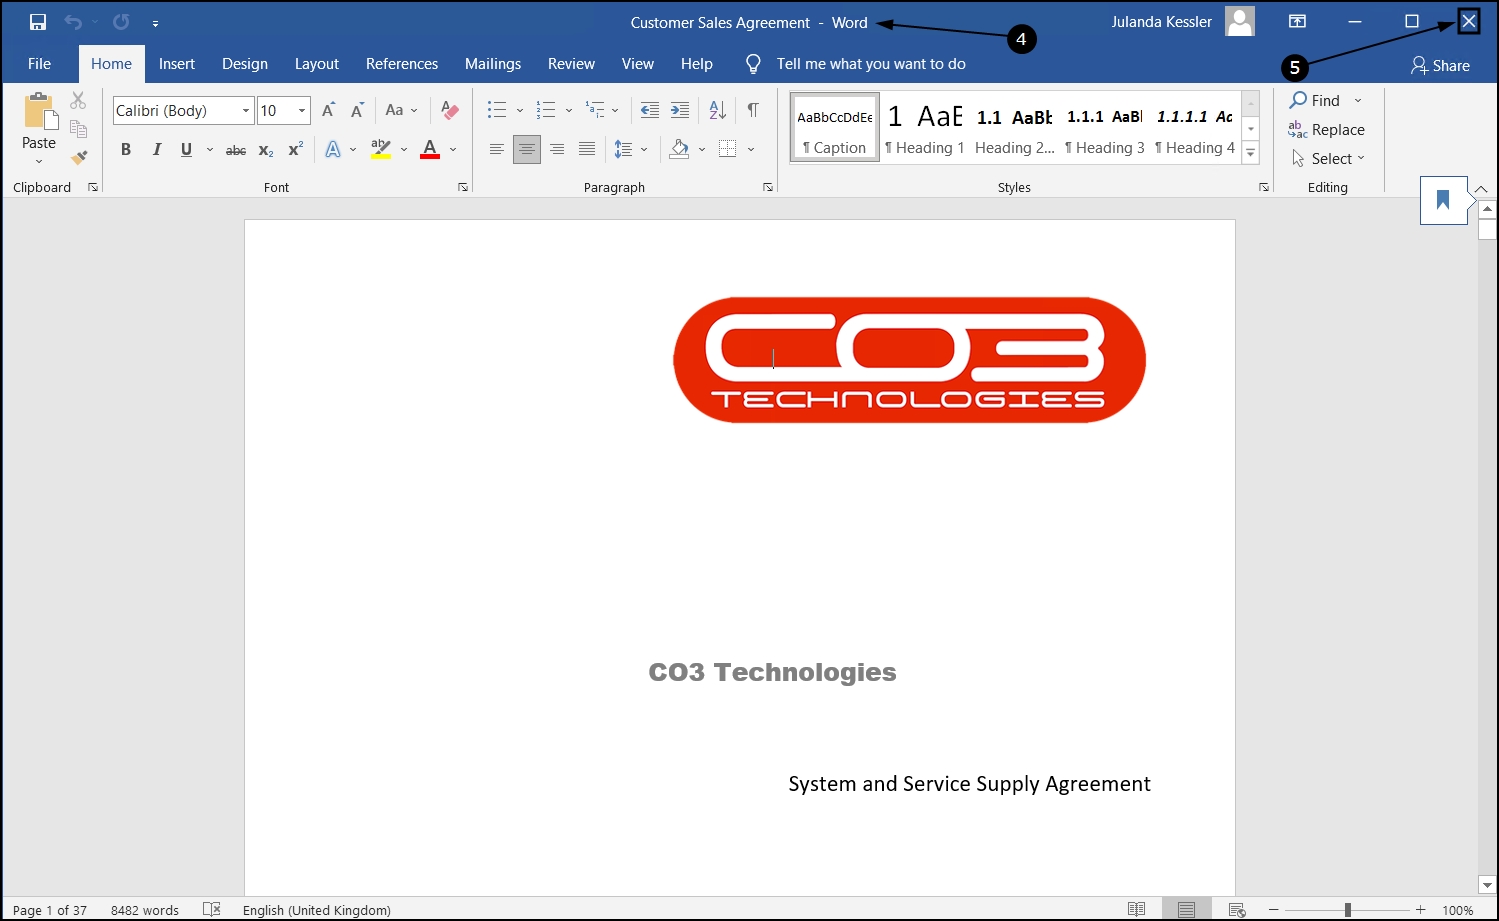
Task: Cut the selection with scissors icon
Action: point(78,100)
